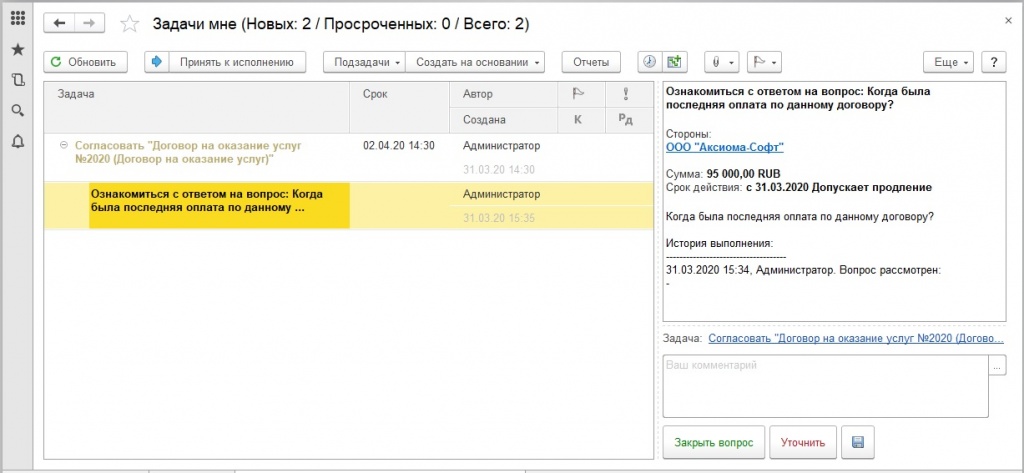Open the sections menu grid icon
Image resolution: width=1024 pixels, height=473 pixels.
17,19
